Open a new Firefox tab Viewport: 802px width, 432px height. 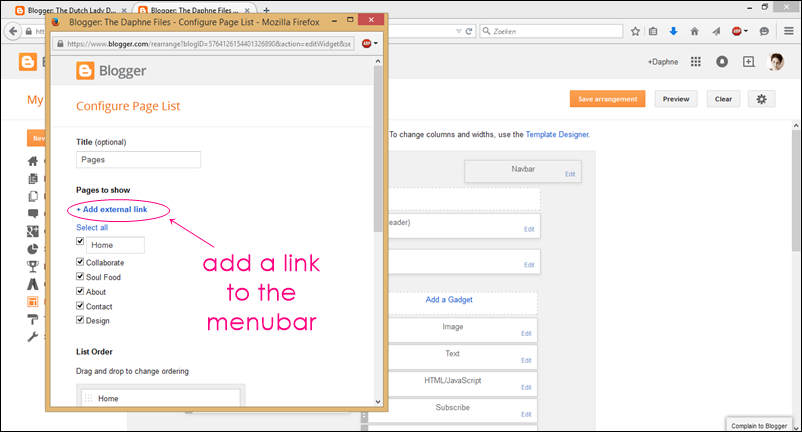click(266, 10)
